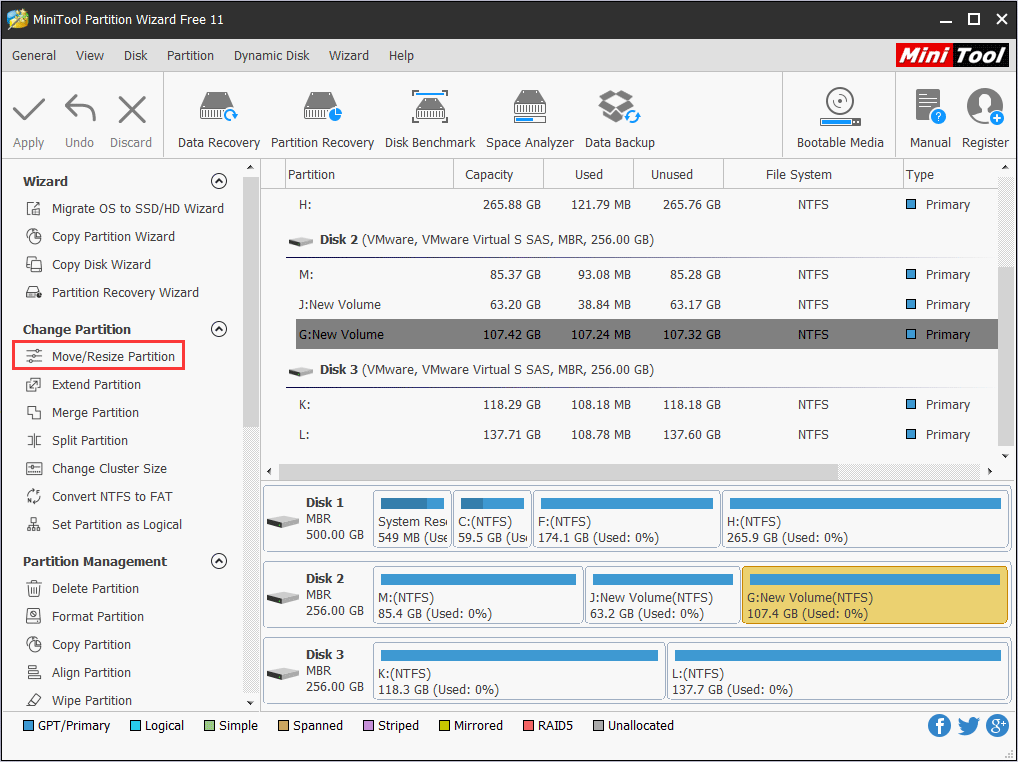1018x762 pixels.
Task: Choose Format Partition
Action: point(84,616)
